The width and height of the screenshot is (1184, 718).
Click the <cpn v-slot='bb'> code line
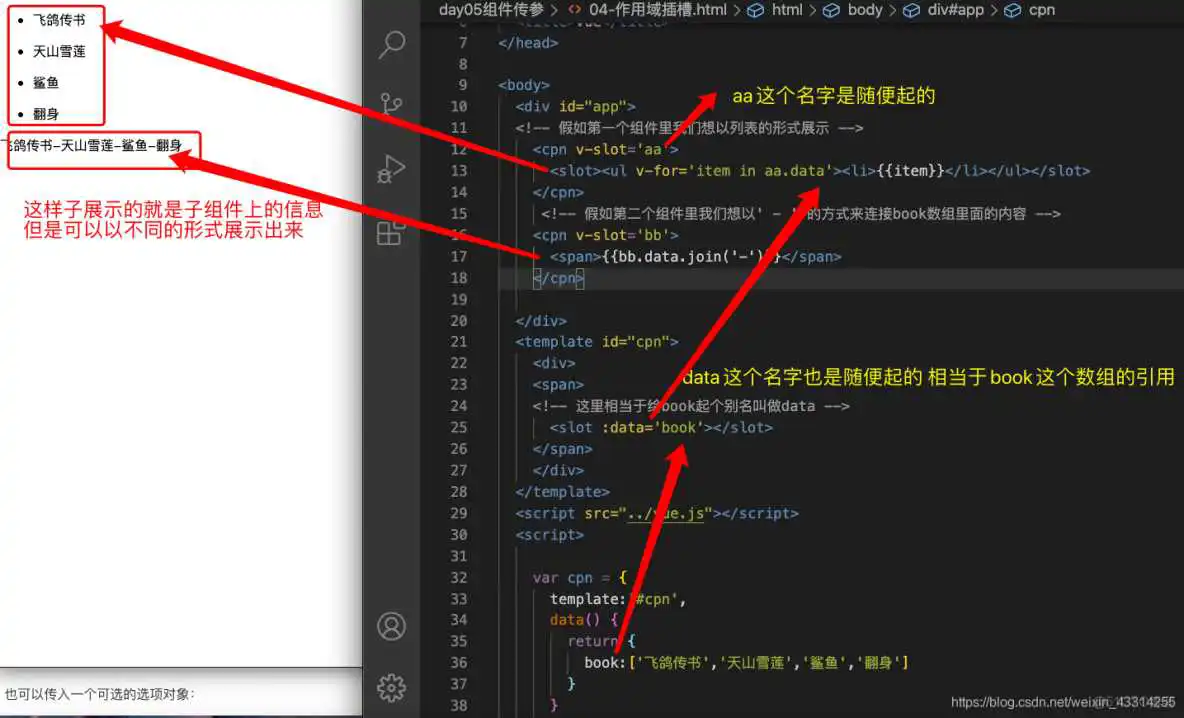click(x=605, y=236)
